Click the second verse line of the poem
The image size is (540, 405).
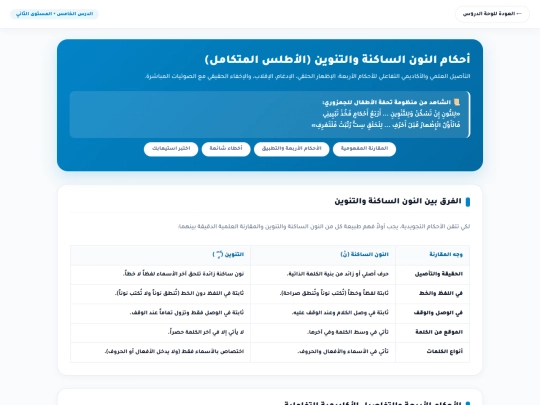(x=386, y=125)
